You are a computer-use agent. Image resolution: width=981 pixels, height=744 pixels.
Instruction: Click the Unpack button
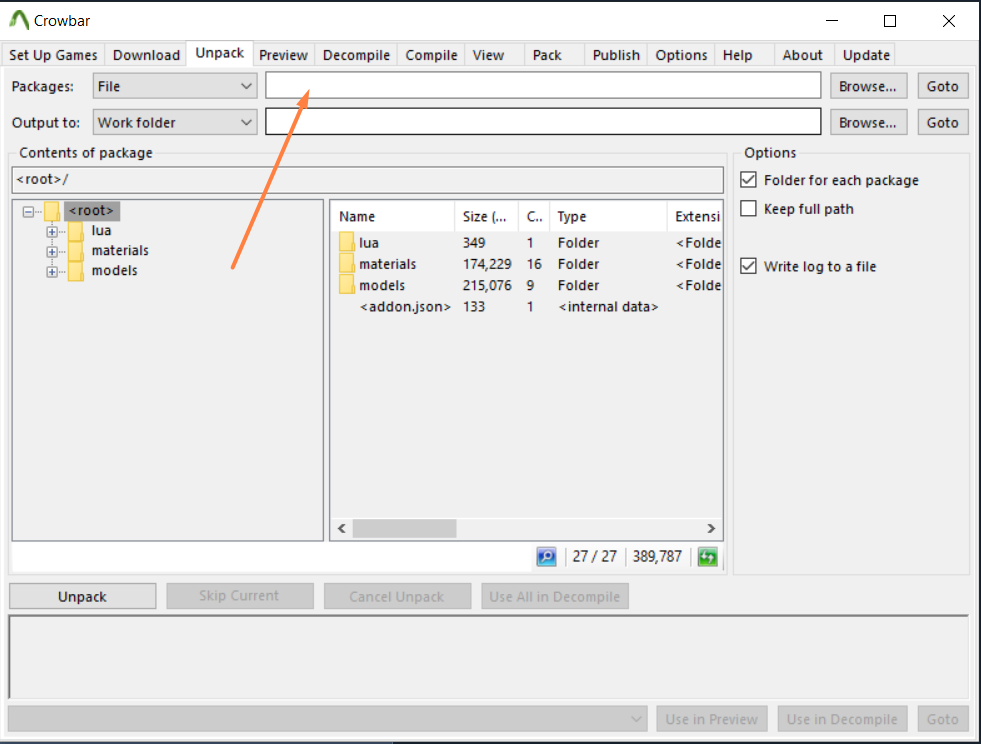(x=83, y=596)
